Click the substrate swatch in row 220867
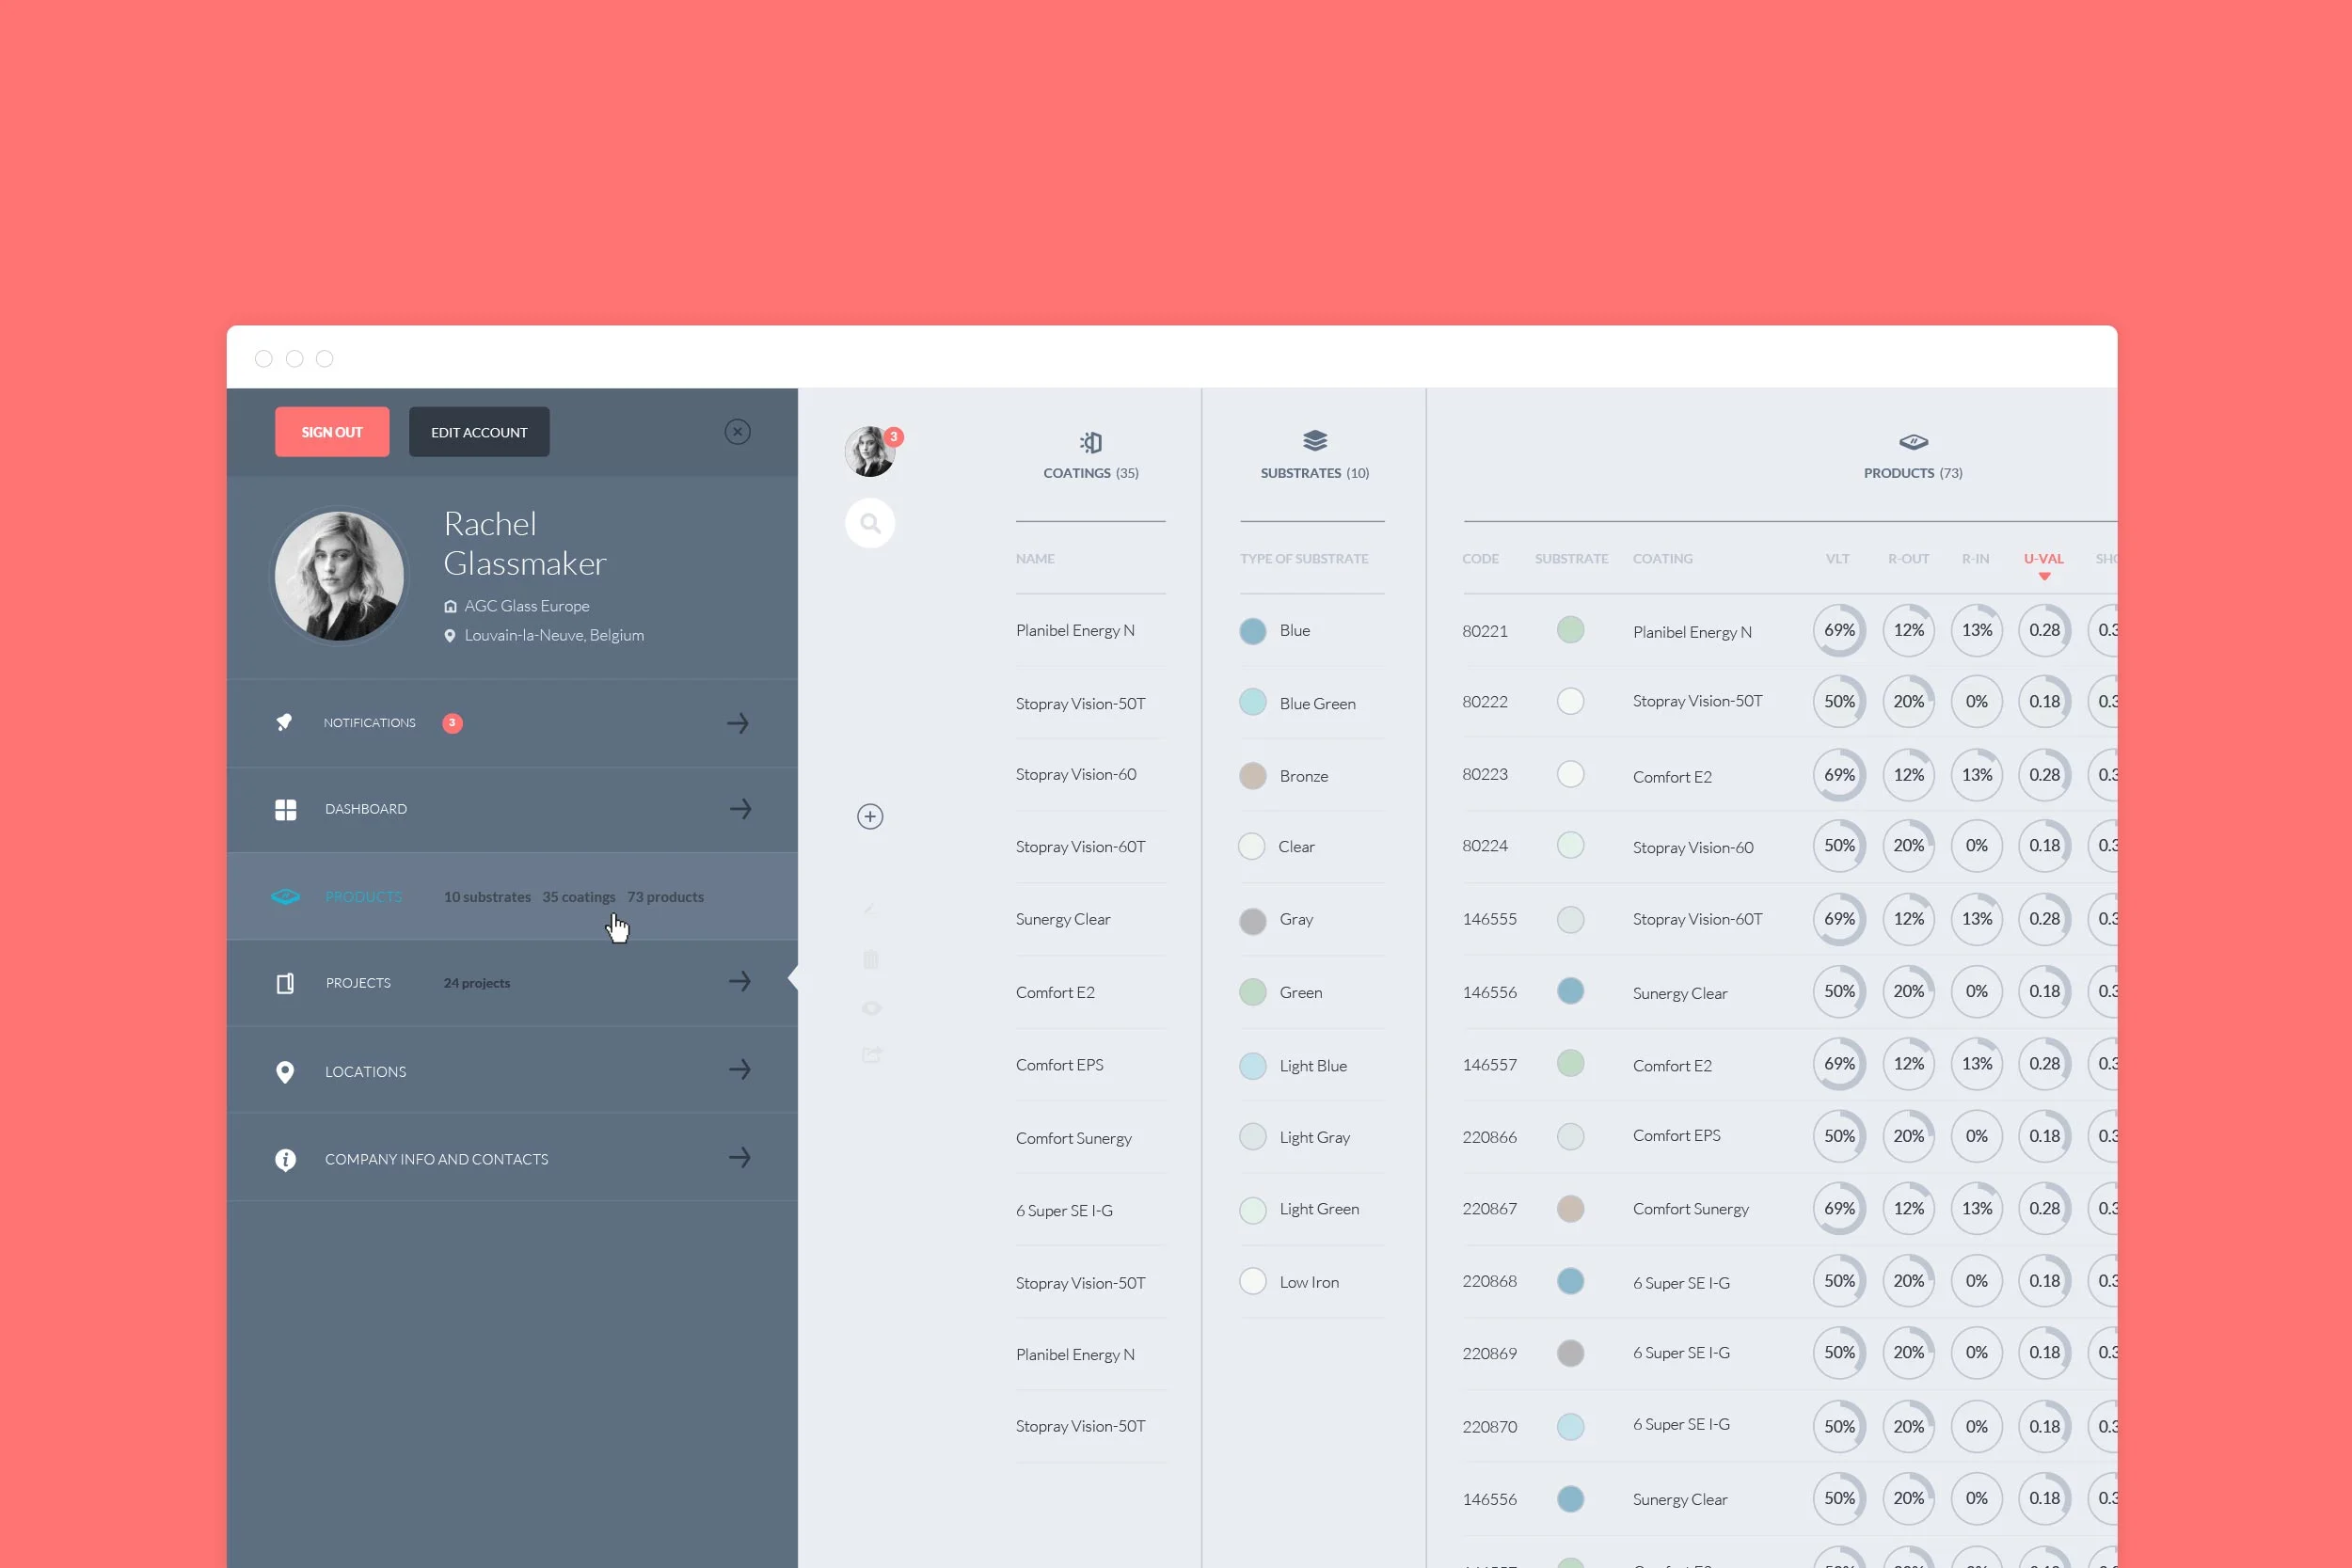Screen dimensions: 2352x1568 click(1571, 1209)
